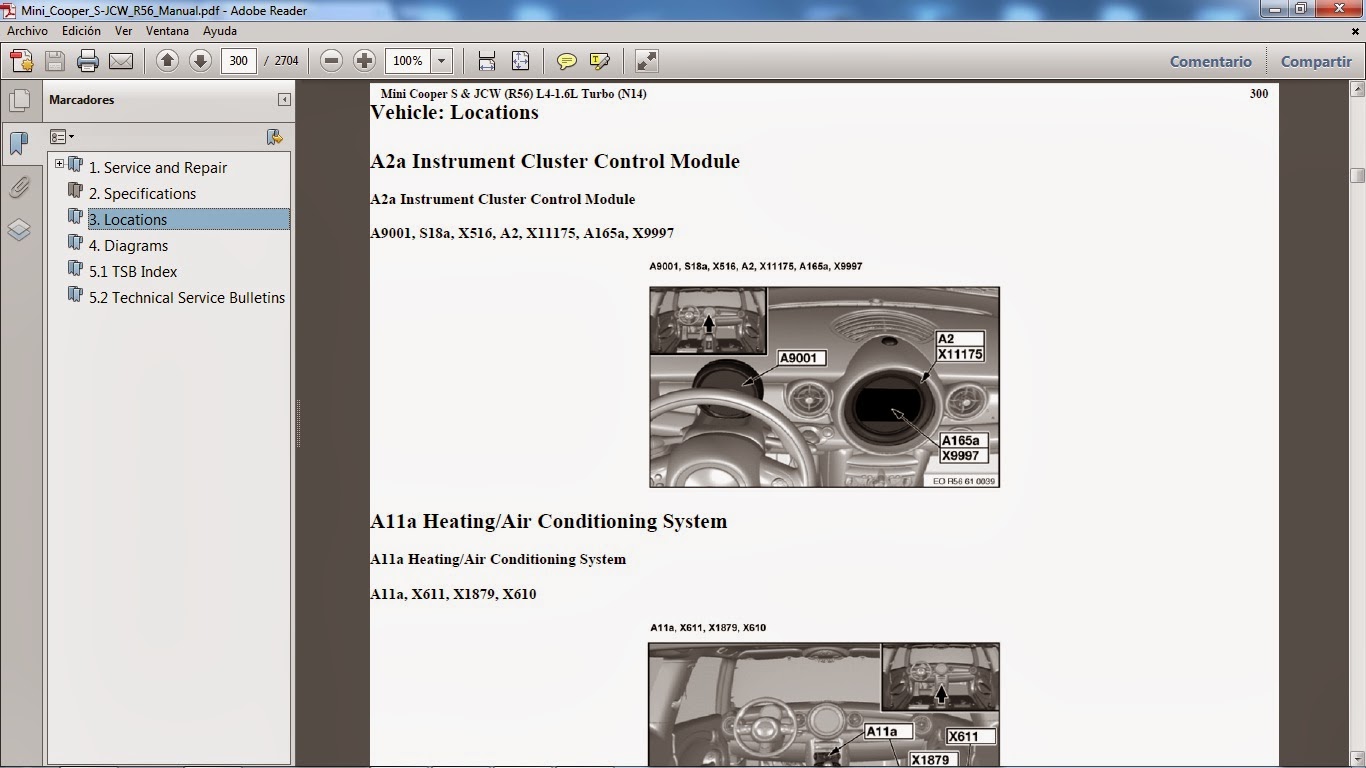Screen dimensions: 1366x768
Task: Click the A11a Heating/Air Conditioning System heading
Action: click(x=548, y=521)
